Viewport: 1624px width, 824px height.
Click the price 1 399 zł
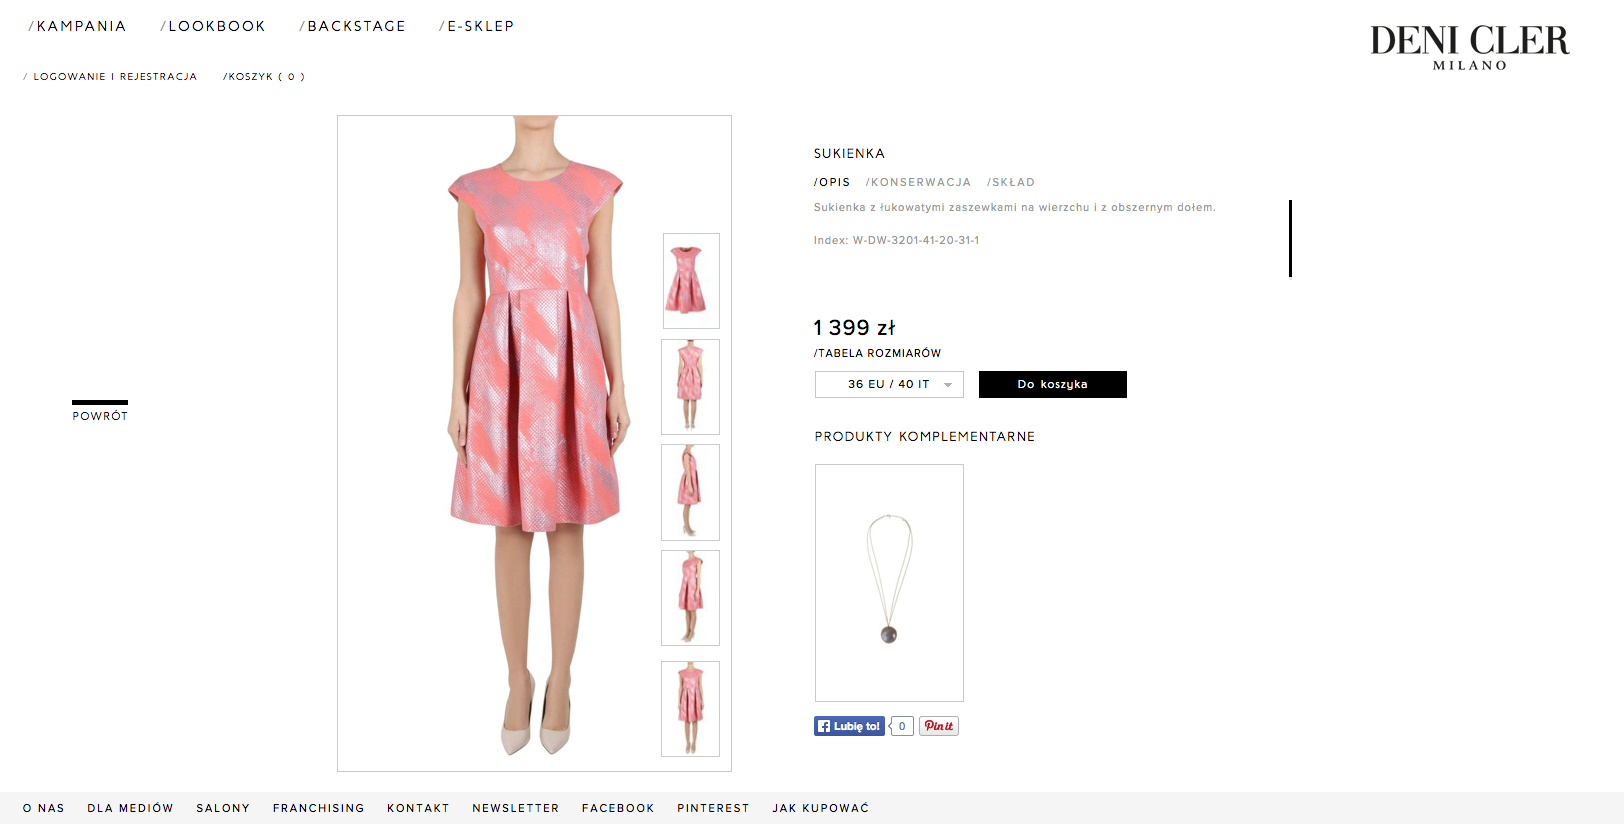(854, 327)
